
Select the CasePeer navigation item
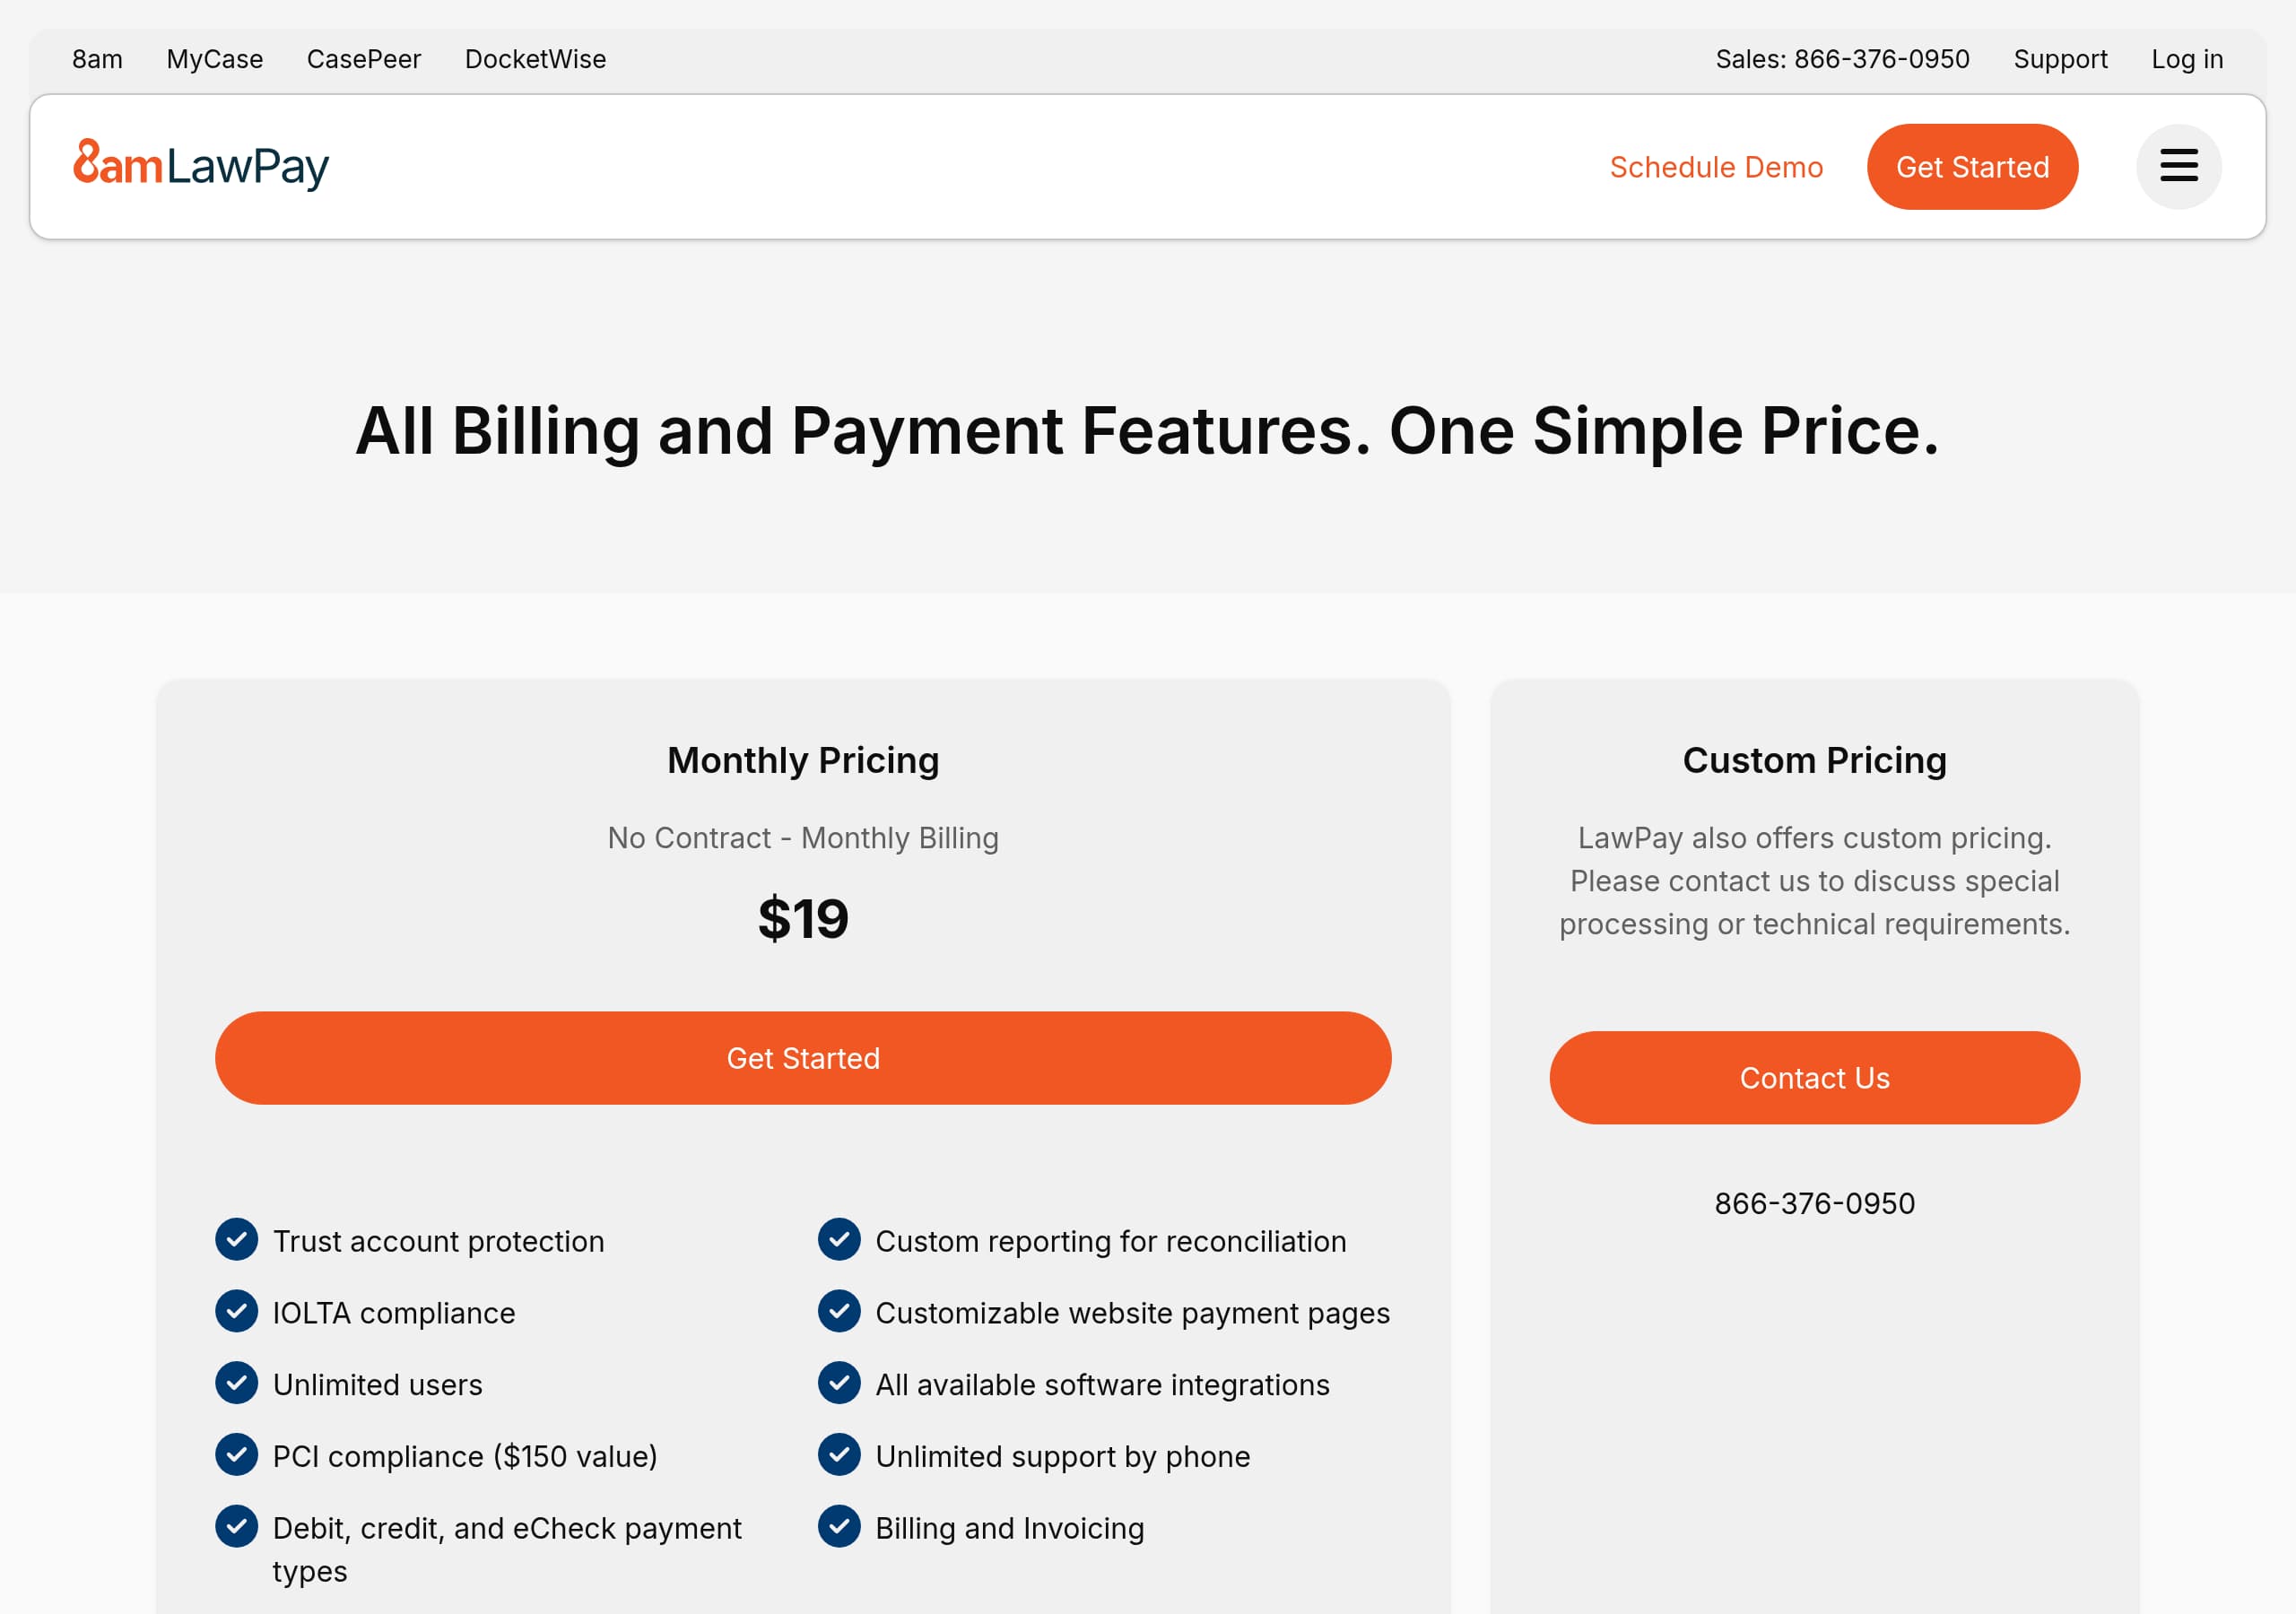[364, 59]
